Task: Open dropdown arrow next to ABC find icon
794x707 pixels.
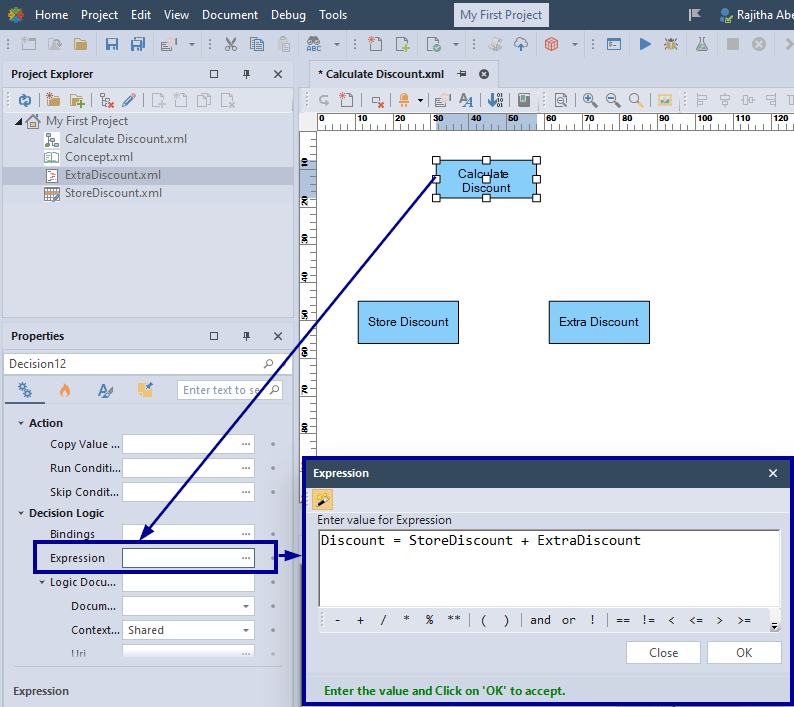Action: click(337, 45)
